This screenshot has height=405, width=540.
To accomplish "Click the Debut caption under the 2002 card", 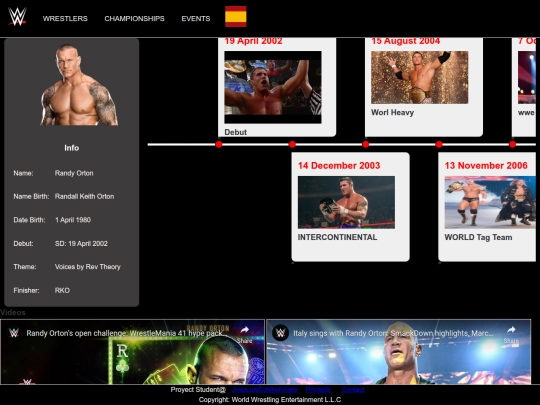I will (236, 132).
